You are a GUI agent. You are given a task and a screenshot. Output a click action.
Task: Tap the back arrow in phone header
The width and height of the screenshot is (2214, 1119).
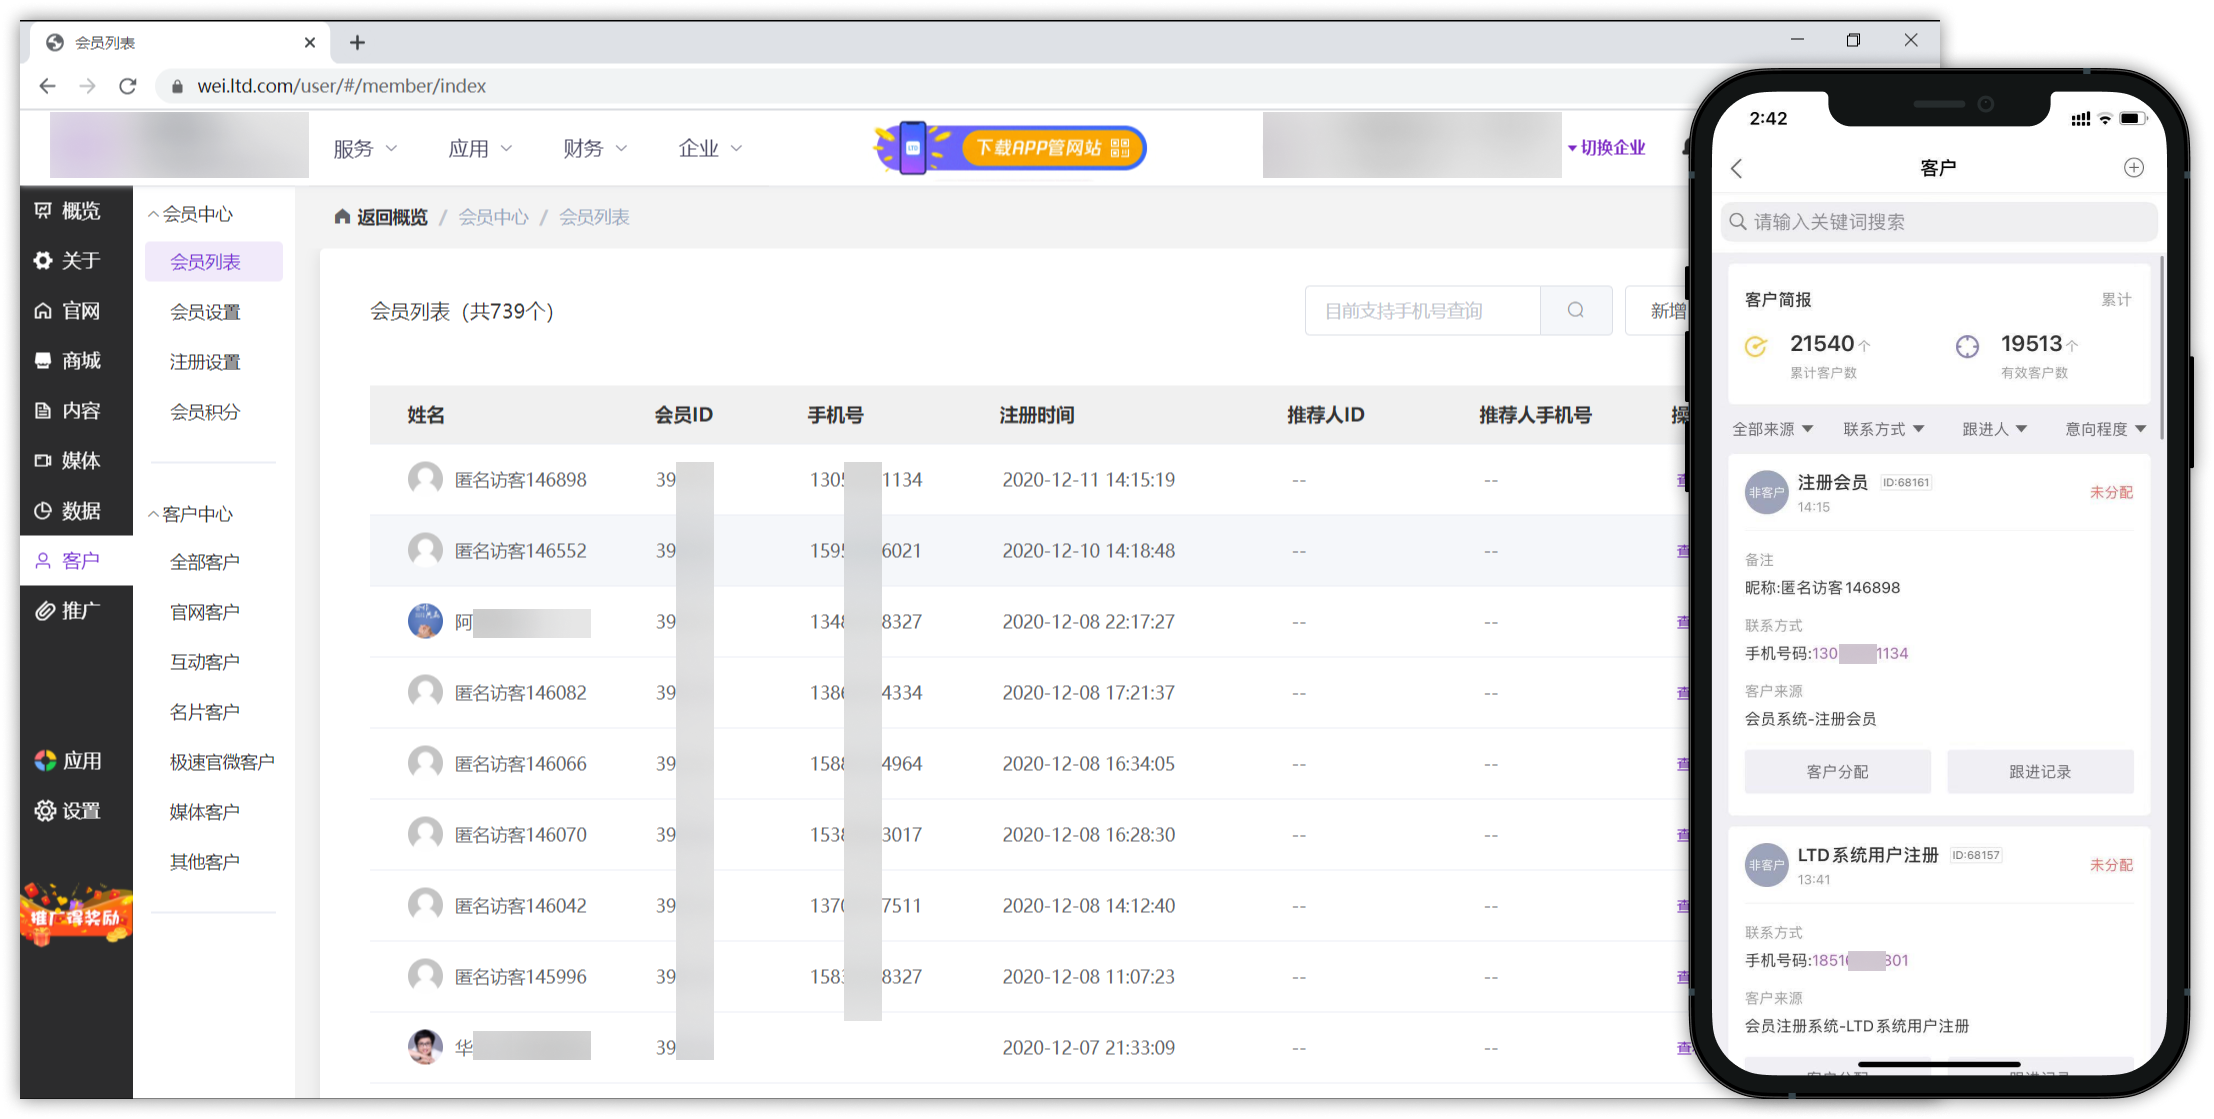point(1737,168)
